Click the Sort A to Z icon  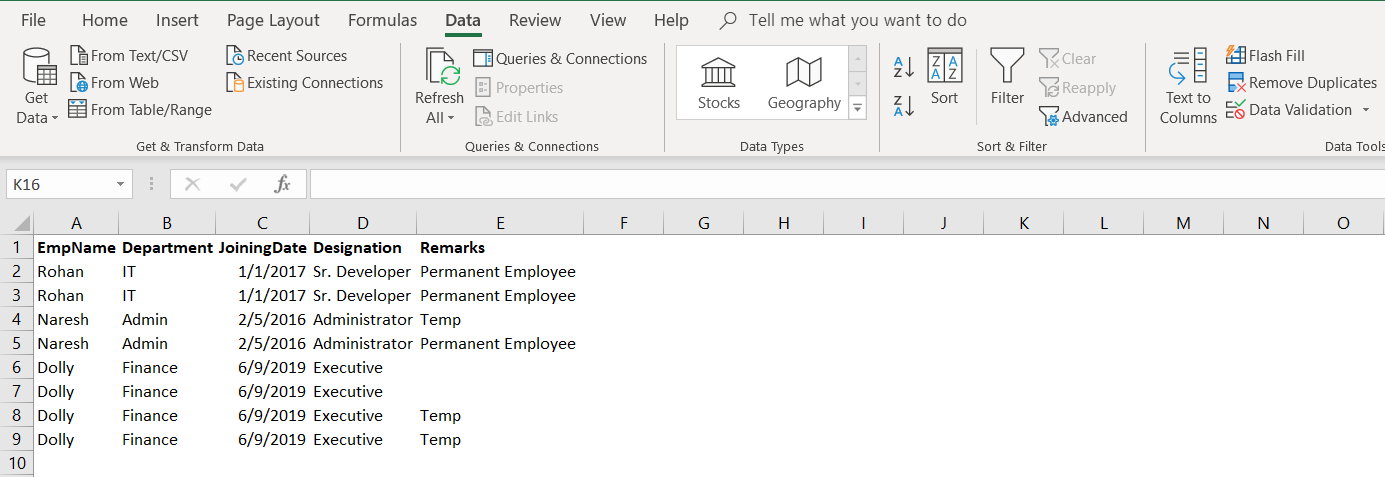(x=903, y=68)
